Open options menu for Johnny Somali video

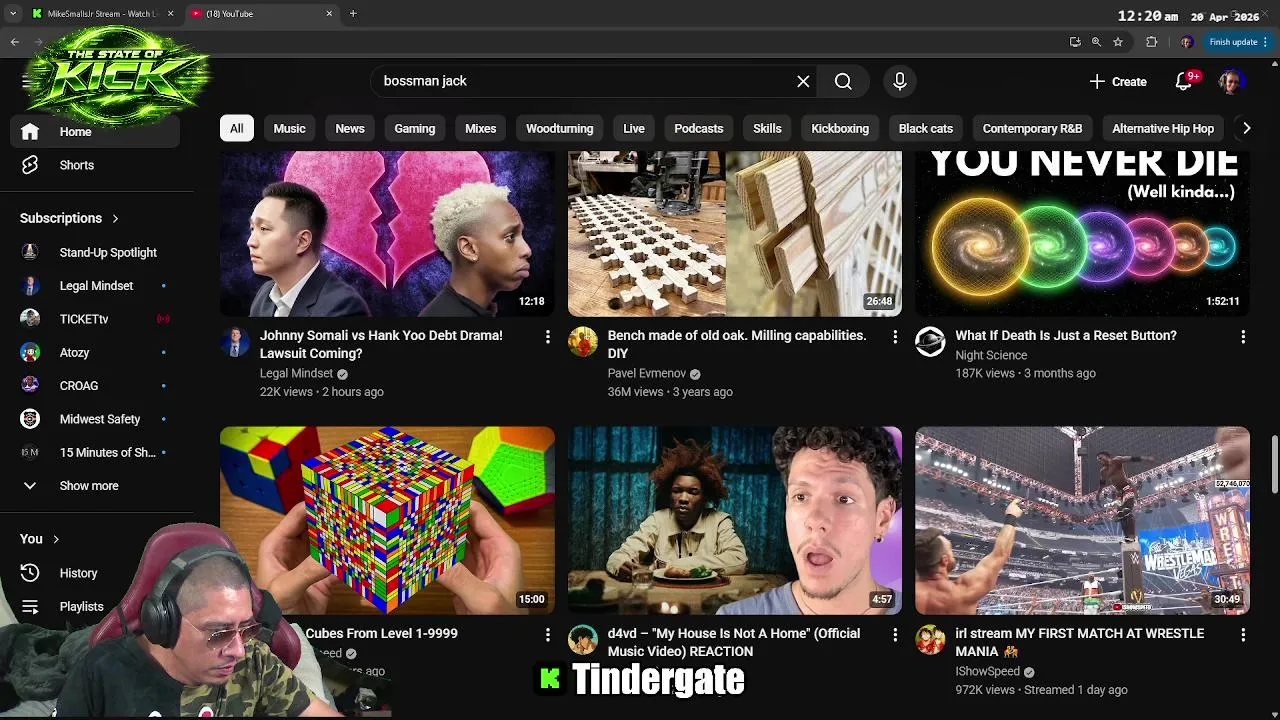(547, 337)
